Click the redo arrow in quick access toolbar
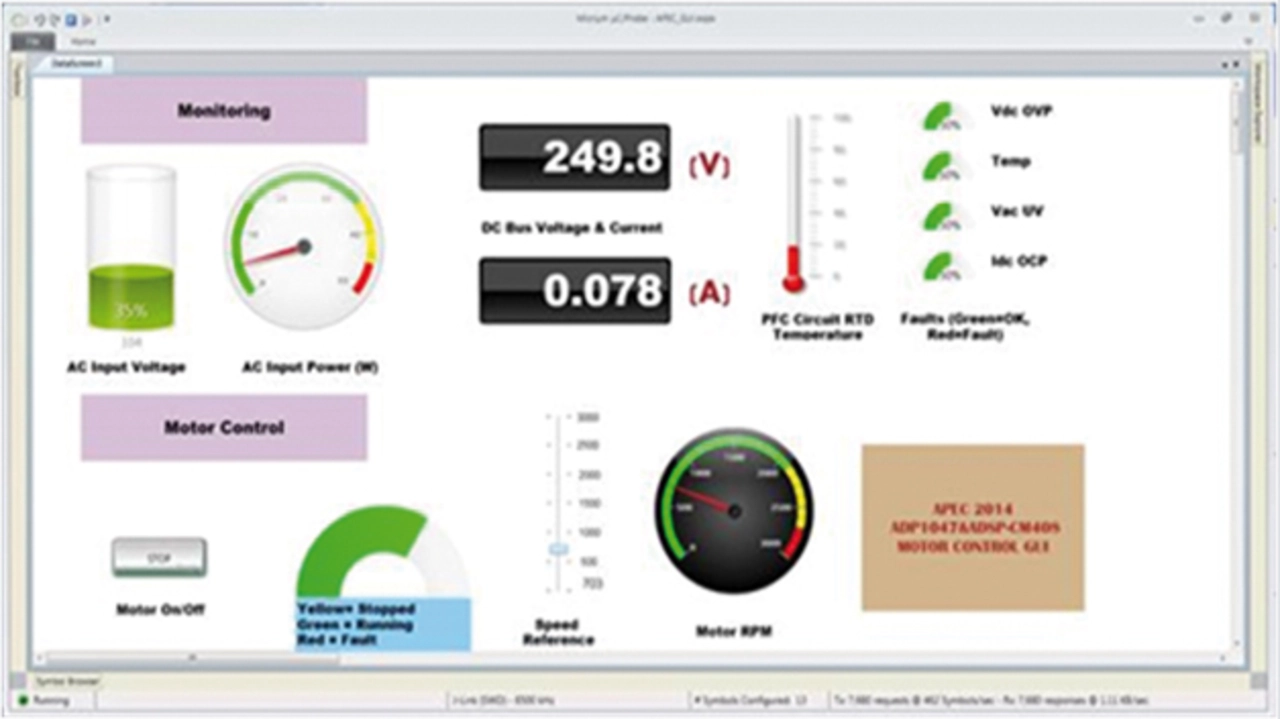 55,19
